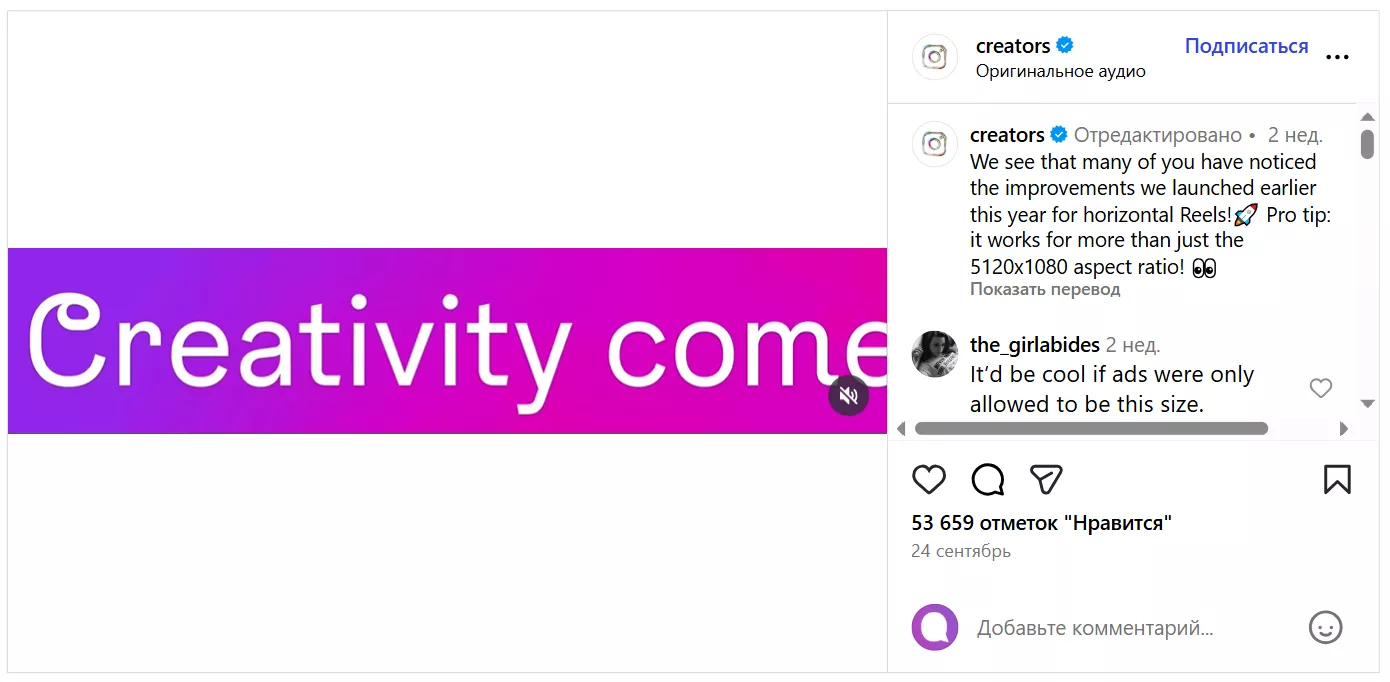
Task: Click the horizontal scrollbar thumb under comments
Action: [x=1090, y=429]
